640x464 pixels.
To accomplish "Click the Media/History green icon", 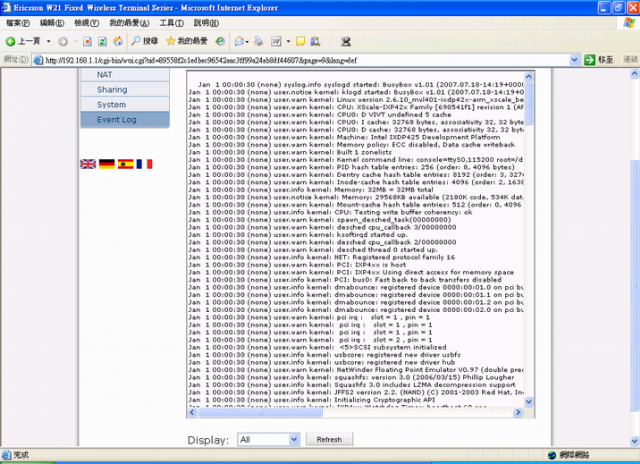I will click(220, 41).
